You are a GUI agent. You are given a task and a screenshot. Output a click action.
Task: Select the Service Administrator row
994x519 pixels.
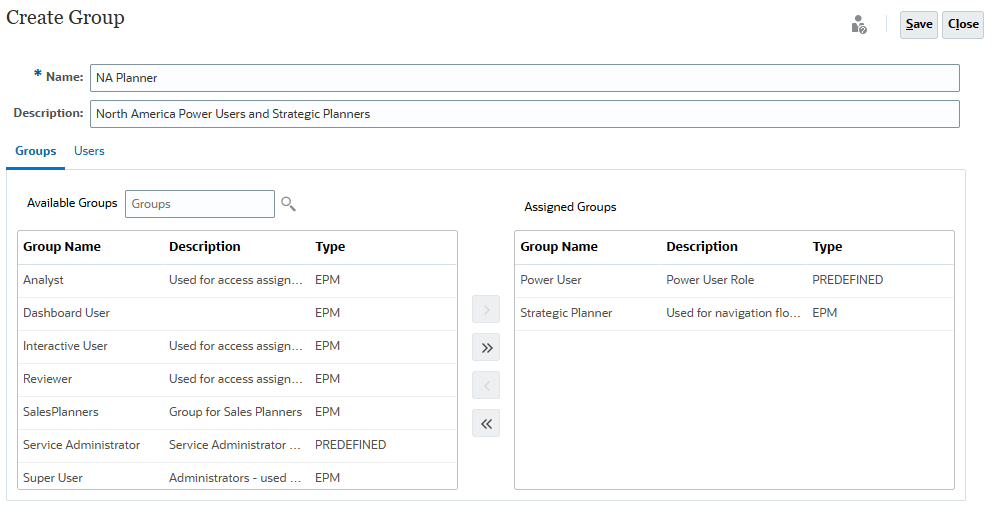[82, 445]
